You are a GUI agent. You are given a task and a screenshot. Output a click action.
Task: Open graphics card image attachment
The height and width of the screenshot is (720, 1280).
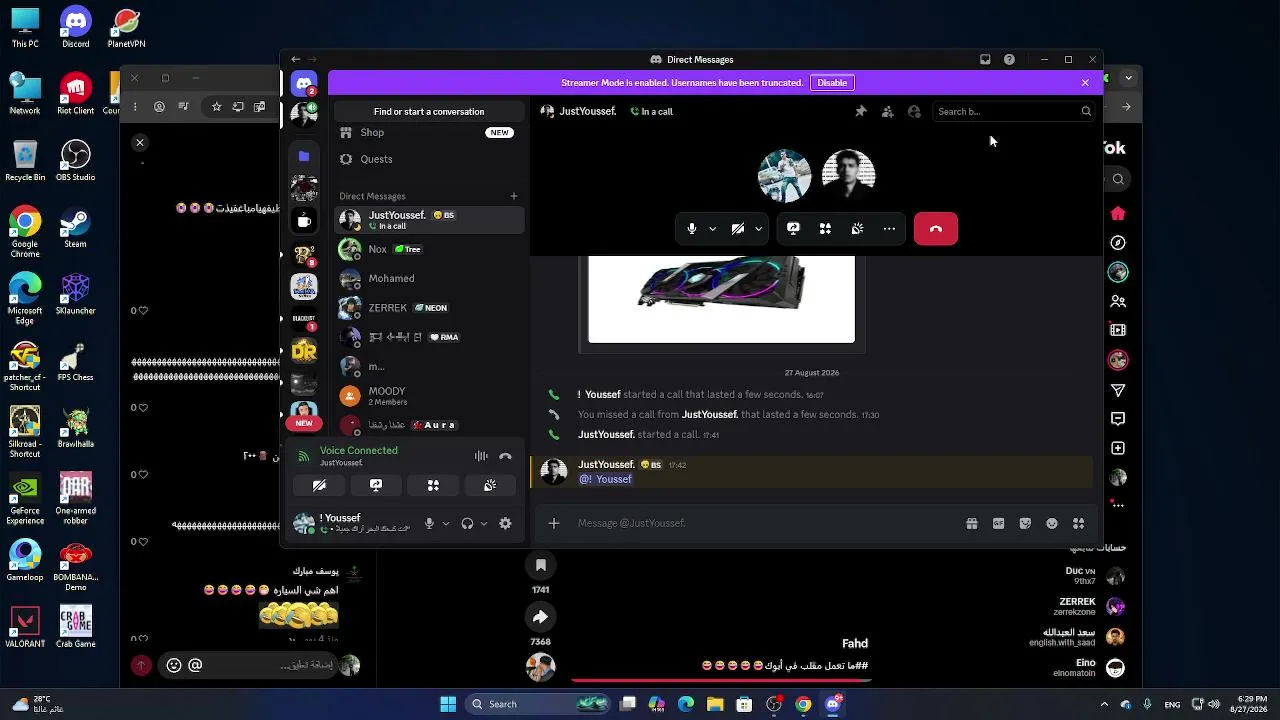721,299
